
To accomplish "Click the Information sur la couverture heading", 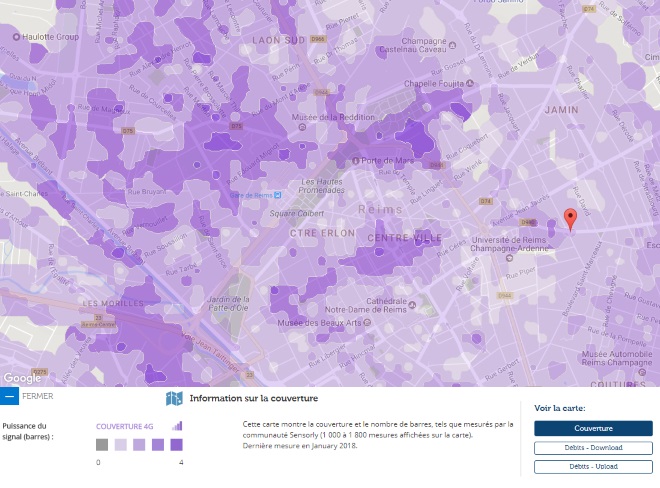I will click(254, 398).
